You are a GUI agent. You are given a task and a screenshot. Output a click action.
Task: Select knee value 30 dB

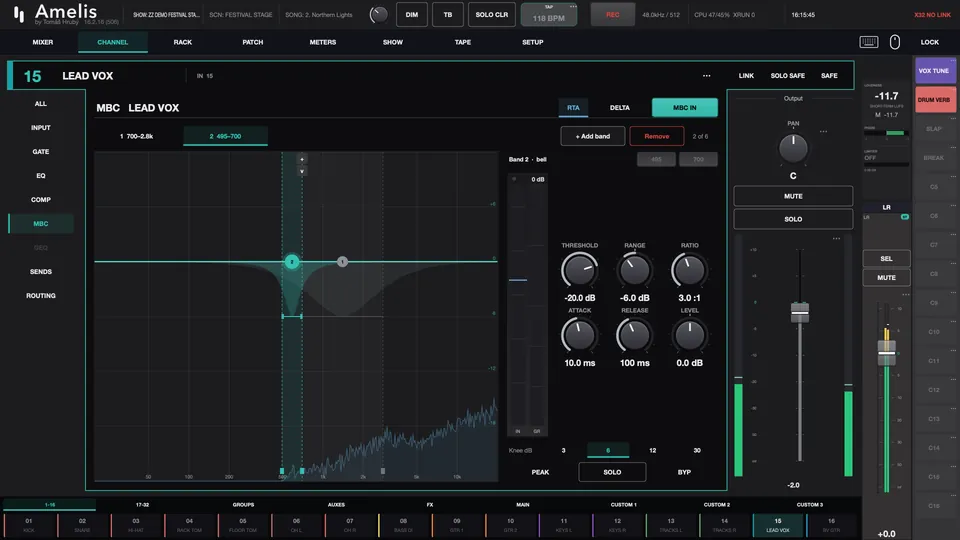(x=697, y=451)
